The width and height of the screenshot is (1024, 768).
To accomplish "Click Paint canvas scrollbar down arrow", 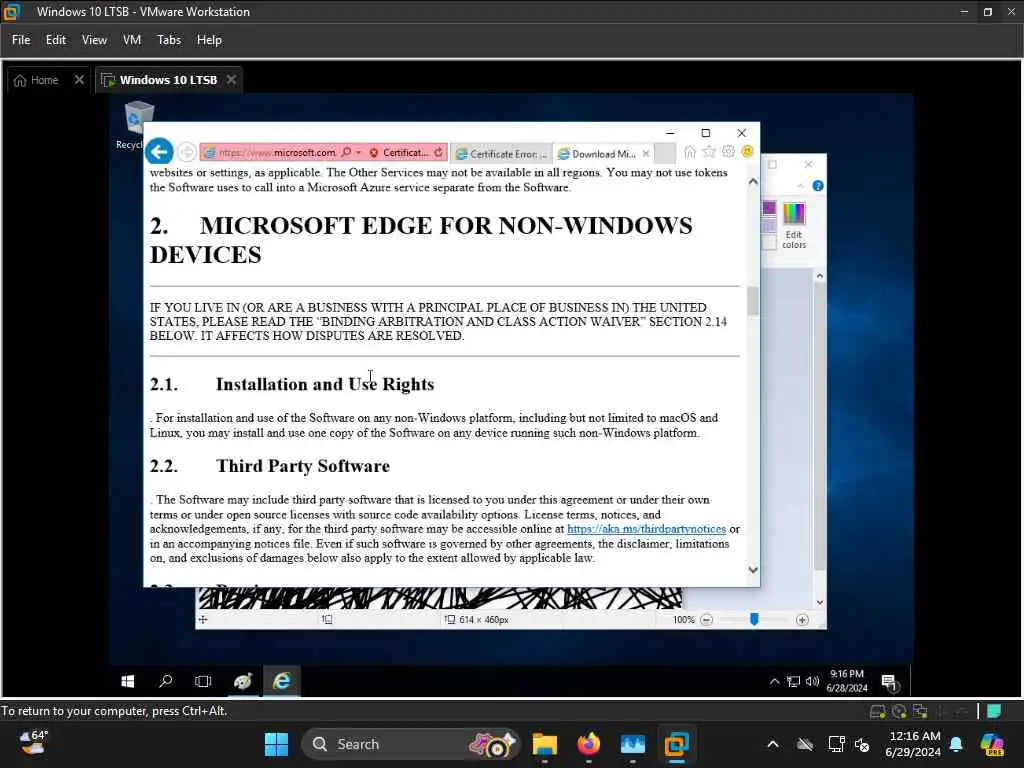I will pos(820,603).
